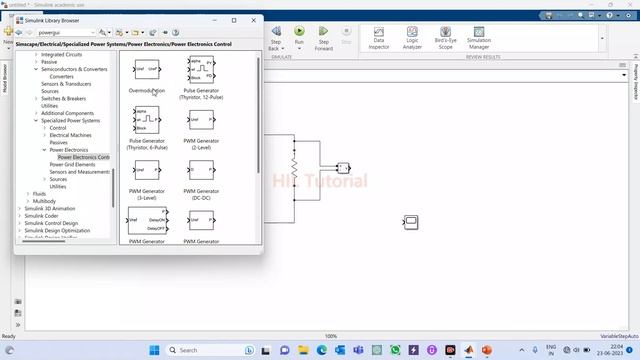Expand the Switches & Breakers node
The image size is (640, 360).
point(36,98)
